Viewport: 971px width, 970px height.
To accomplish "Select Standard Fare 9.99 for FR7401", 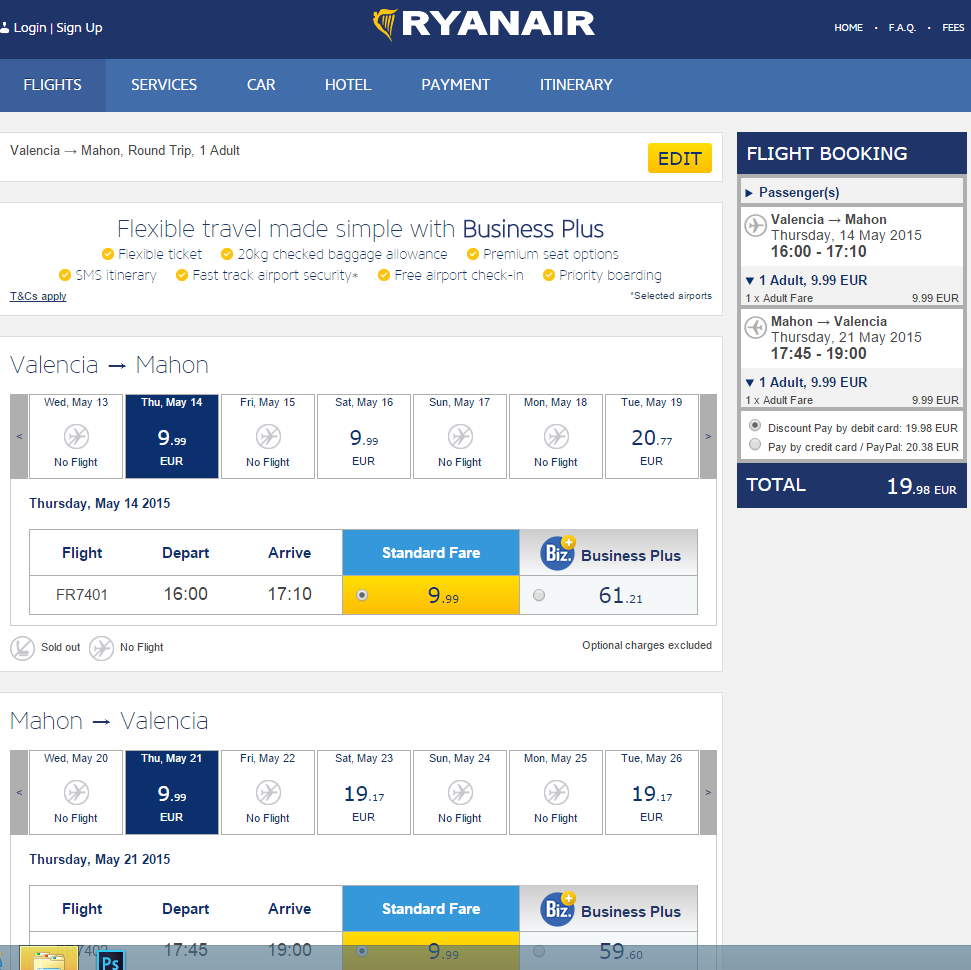I will click(x=362, y=595).
